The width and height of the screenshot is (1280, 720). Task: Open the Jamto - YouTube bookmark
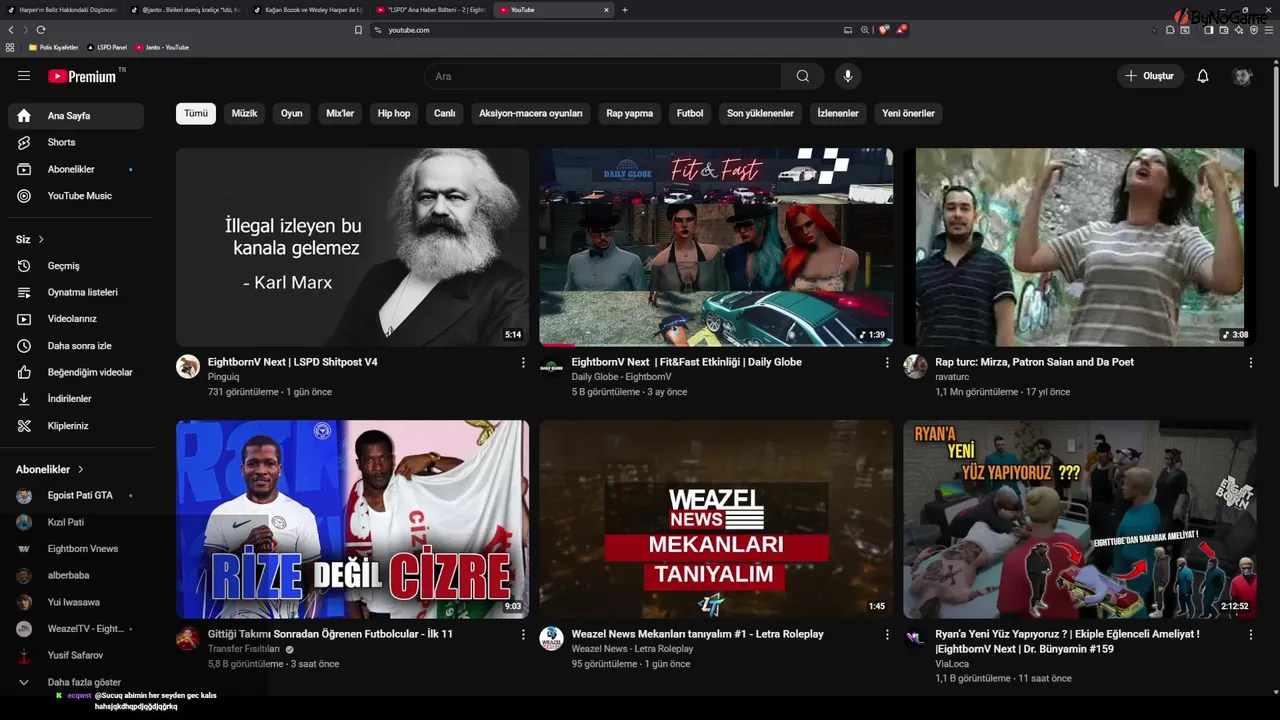point(162,47)
